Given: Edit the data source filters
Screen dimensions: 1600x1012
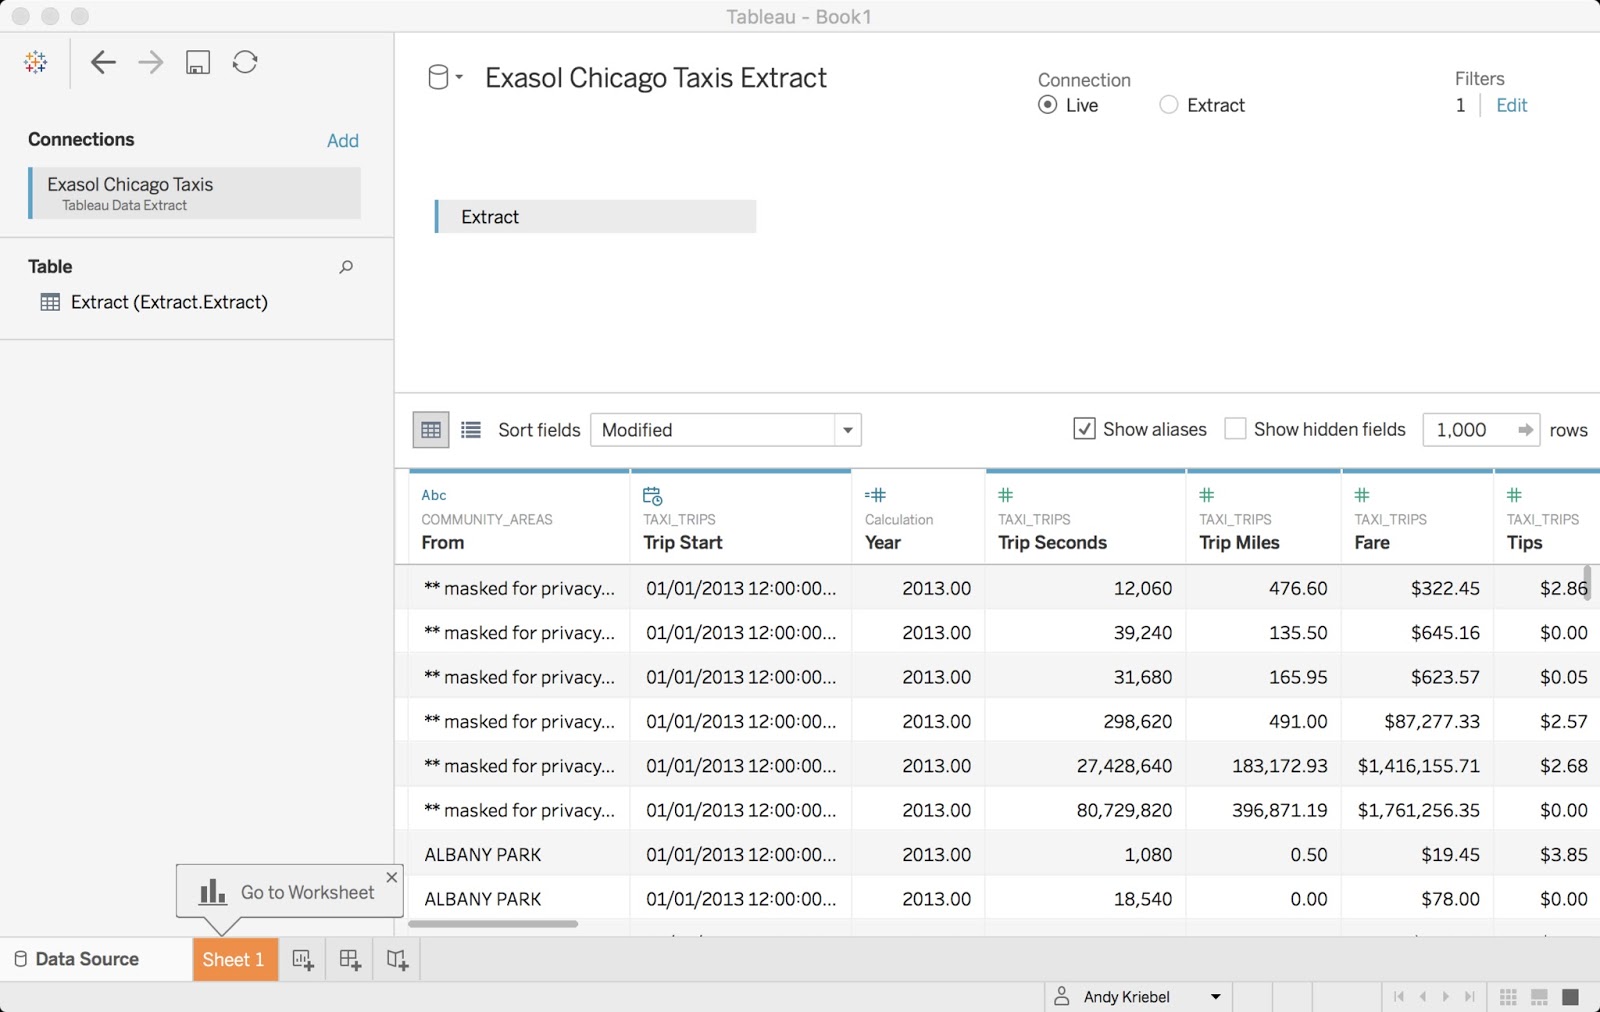Looking at the screenshot, I should point(1511,105).
